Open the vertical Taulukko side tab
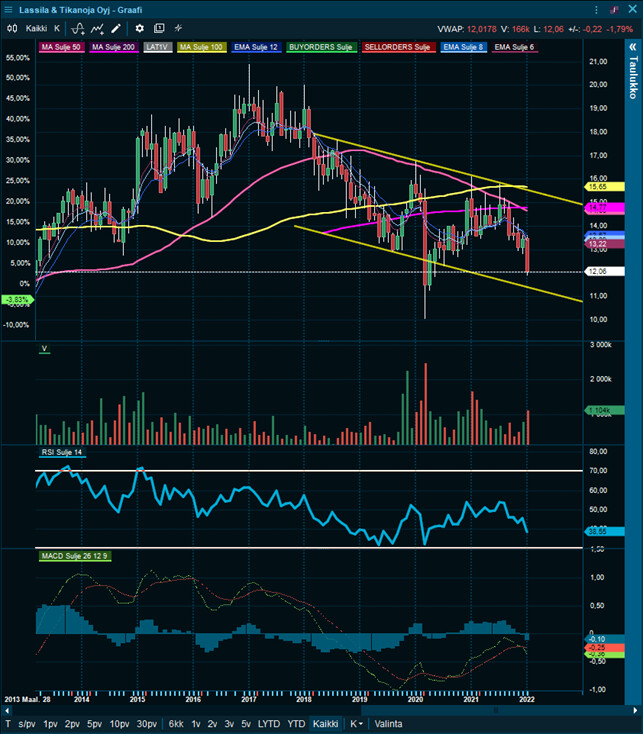This screenshot has height=734, width=643. (632, 78)
